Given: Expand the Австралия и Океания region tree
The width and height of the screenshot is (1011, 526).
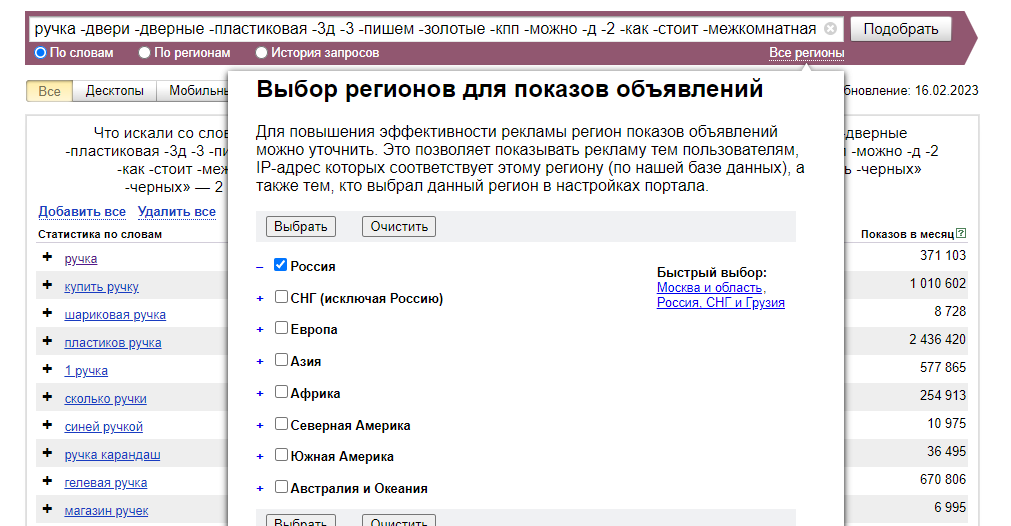Looking at the screenshot, I should [260, 489].
